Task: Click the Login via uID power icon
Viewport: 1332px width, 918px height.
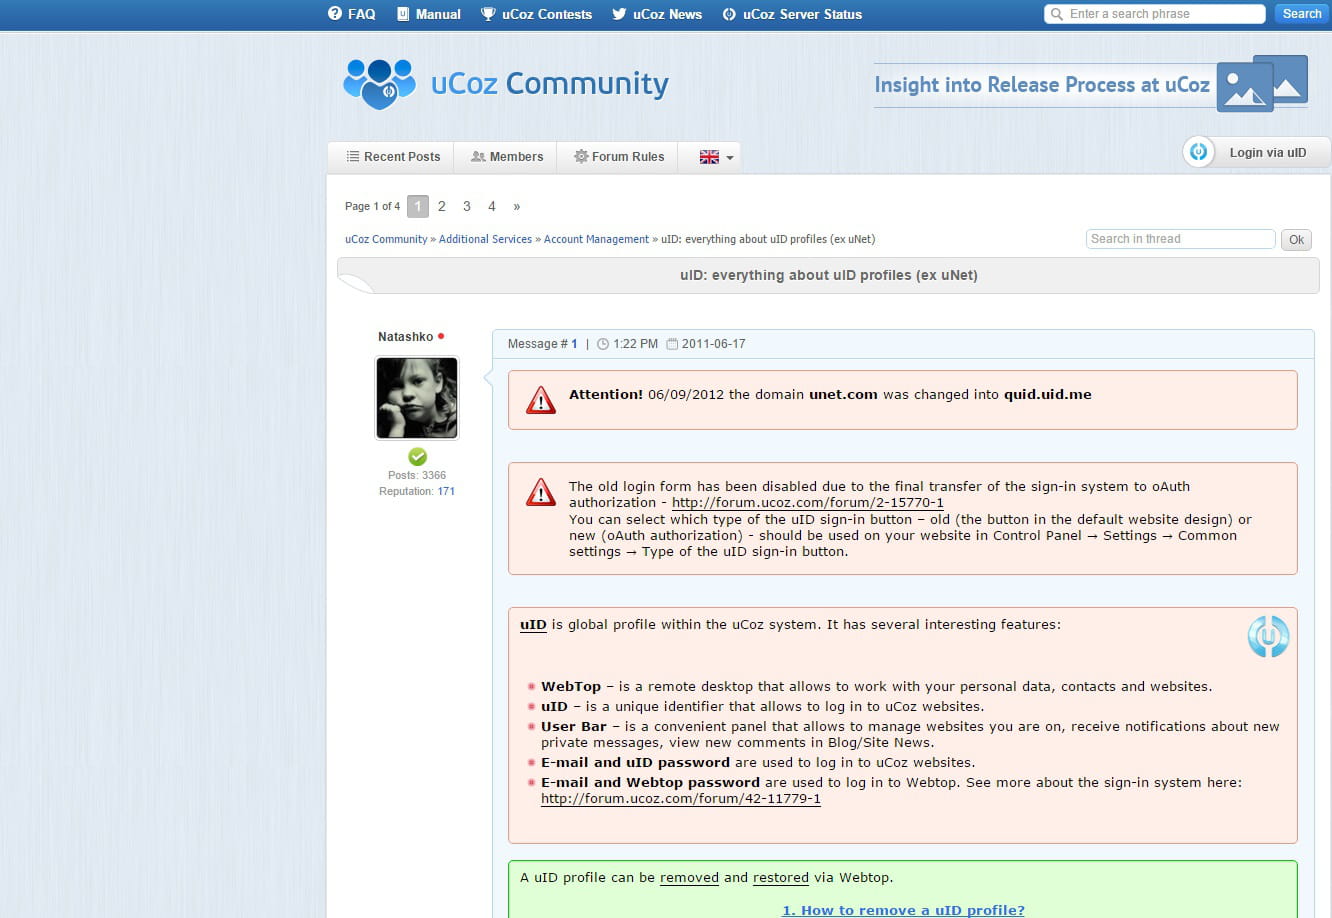Action: tap(1198, 152)
